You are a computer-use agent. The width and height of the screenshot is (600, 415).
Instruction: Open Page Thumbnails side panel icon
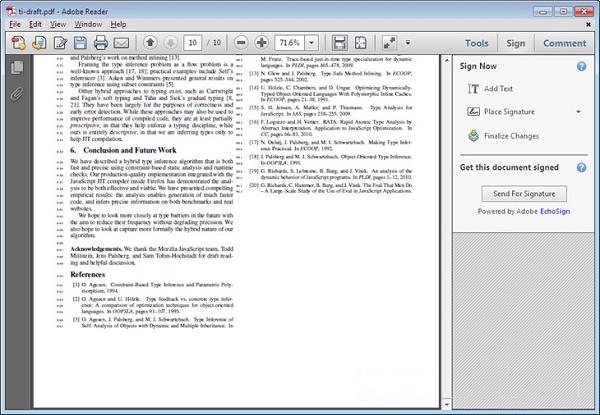point(17,68)
